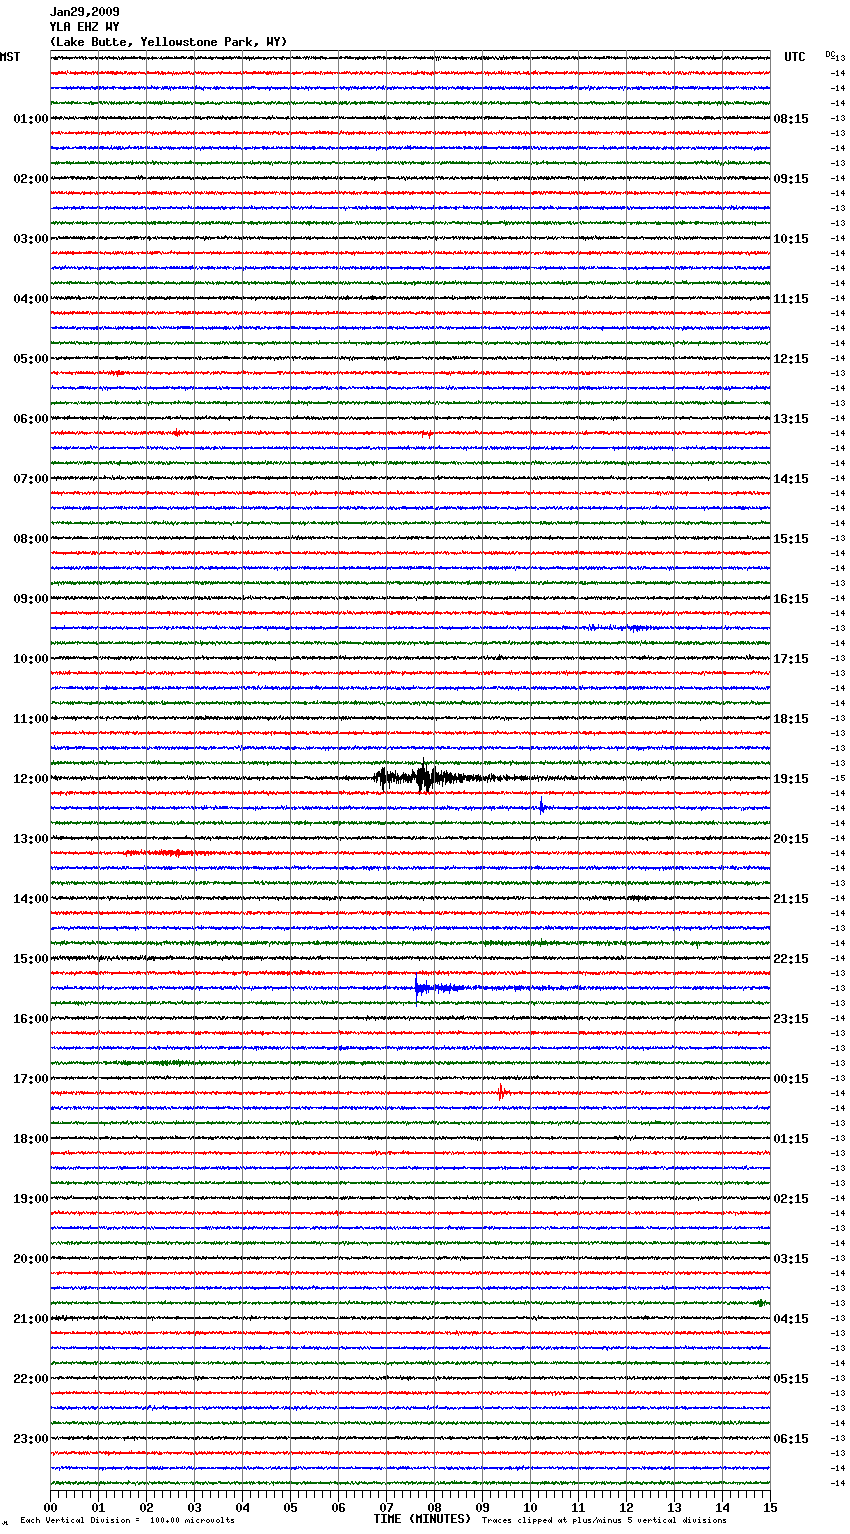Click the MST timezone column header
This screenshot has height=1534, width=850.
point(10,57)
